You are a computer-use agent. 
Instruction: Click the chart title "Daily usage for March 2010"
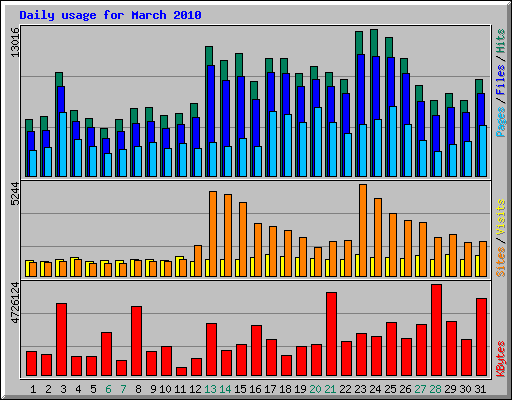click(x=110, y=15)
